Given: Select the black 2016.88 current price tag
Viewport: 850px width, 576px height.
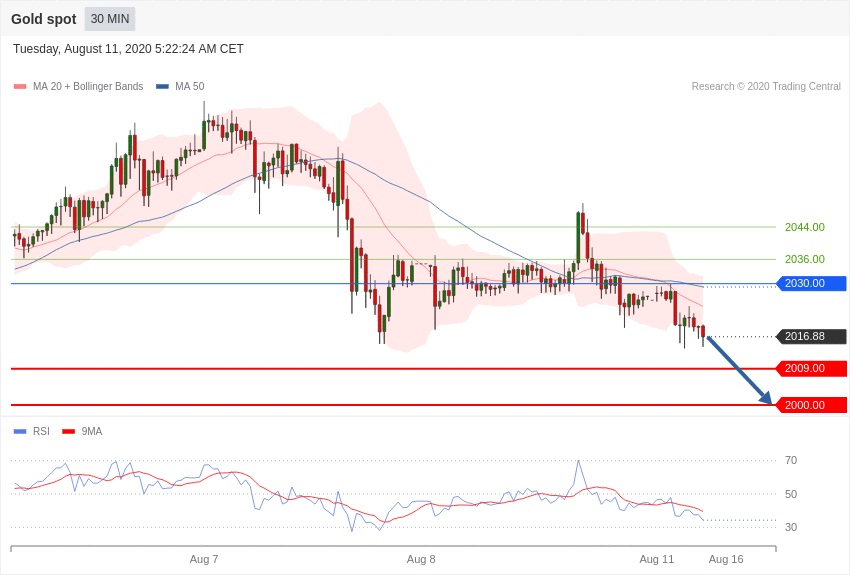Looking at the screenshot, I should [811, 337].
